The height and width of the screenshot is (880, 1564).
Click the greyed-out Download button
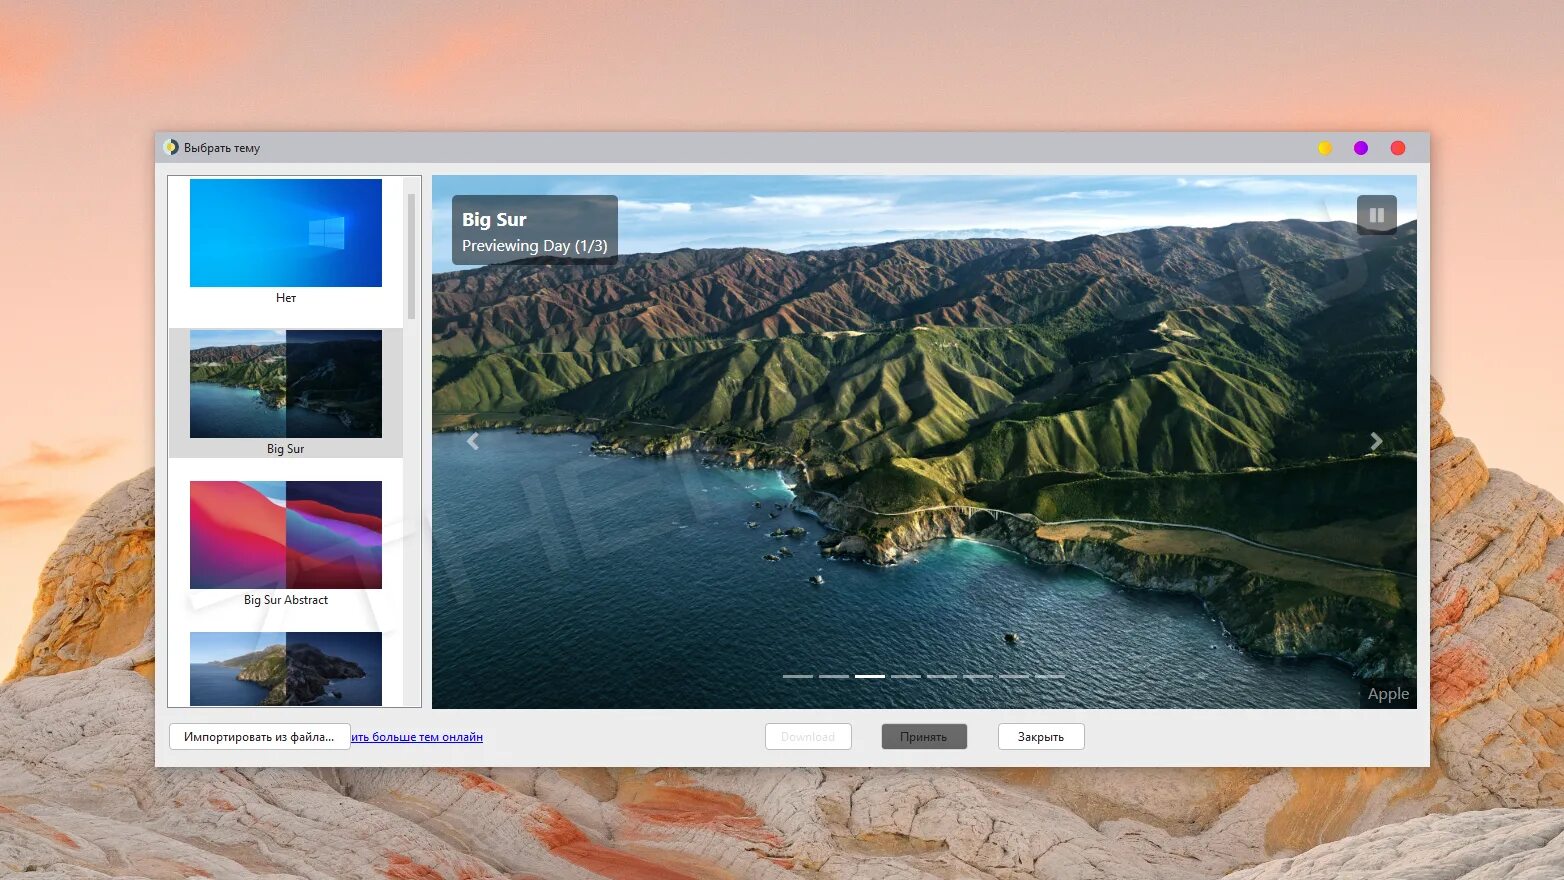click(x=808, y=737)
